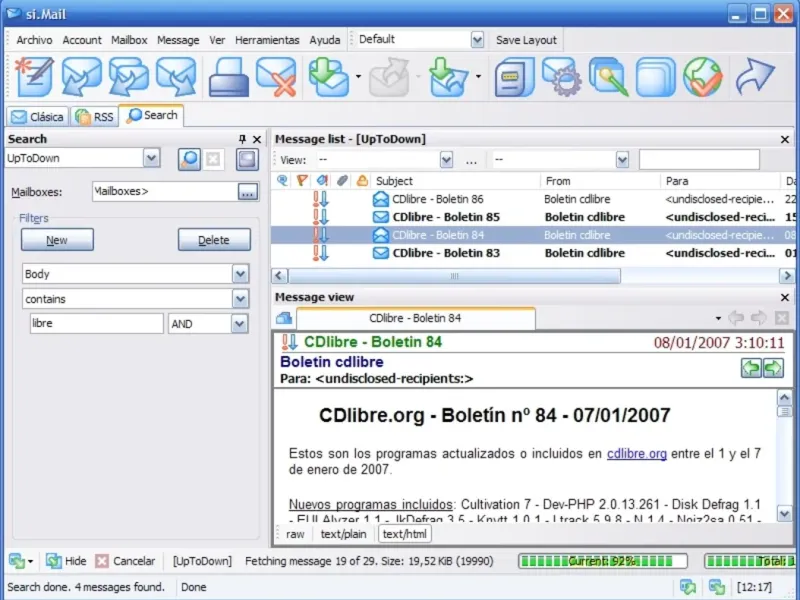Click the globe with checkmark toolbar icon
Viewport: 800px width, 600px height.
tap(702, 77)
